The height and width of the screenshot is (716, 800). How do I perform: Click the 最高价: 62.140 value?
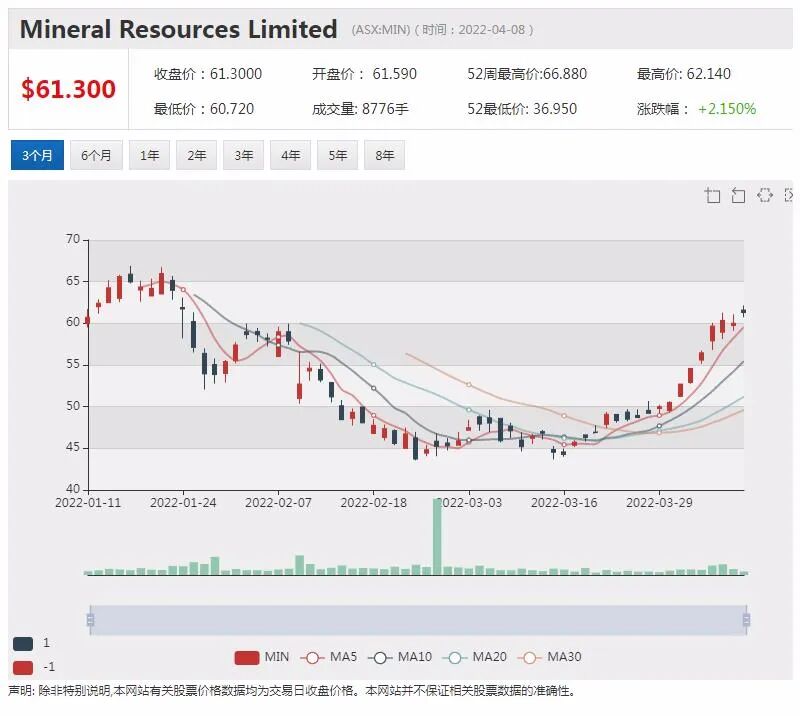[x=684, y=74]
